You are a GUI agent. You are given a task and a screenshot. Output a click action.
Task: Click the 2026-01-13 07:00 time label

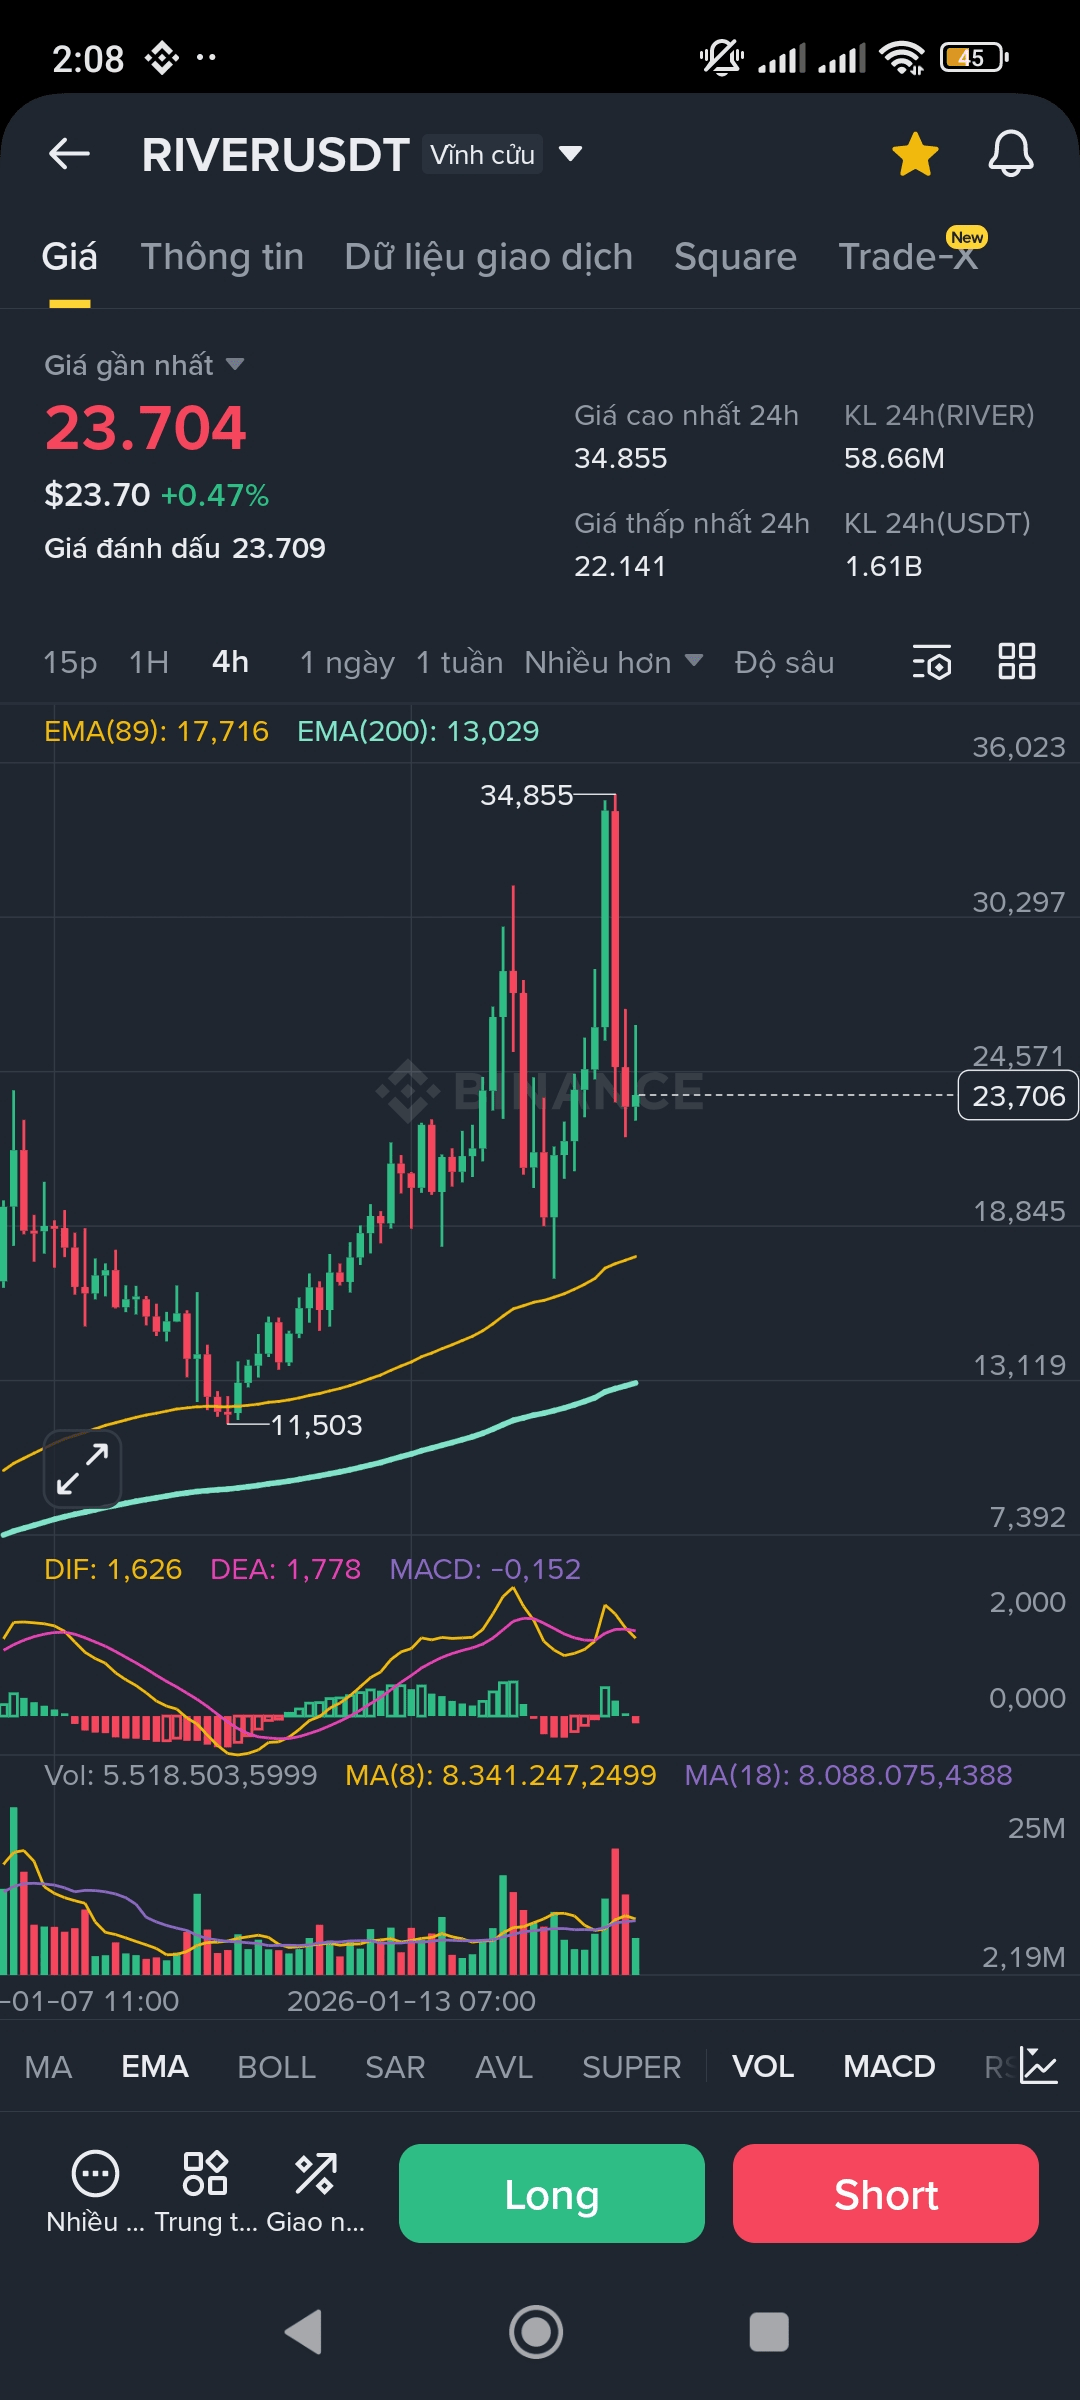(x=411, y=2001)
